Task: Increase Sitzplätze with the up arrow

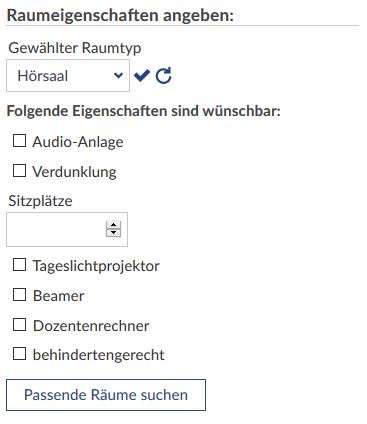Action: click(x=113, y=225)
